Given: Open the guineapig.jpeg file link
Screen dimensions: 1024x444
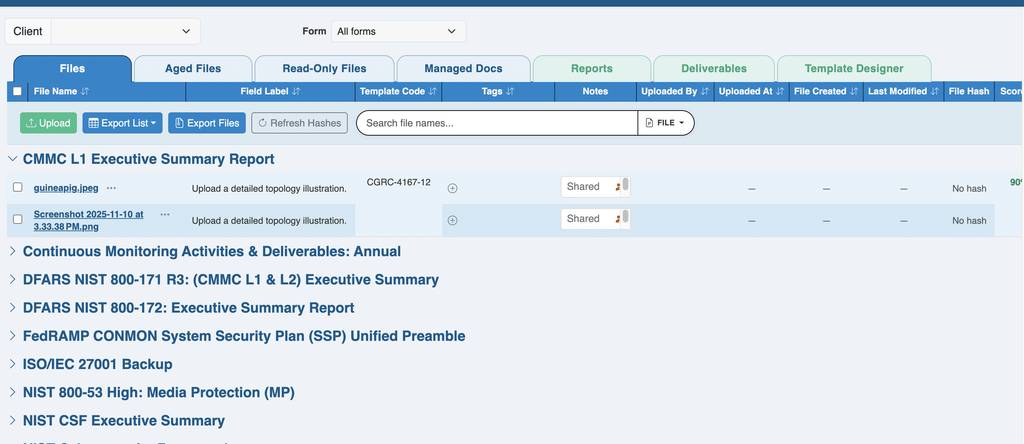Looking at the screenshot, I should [66, 188].
